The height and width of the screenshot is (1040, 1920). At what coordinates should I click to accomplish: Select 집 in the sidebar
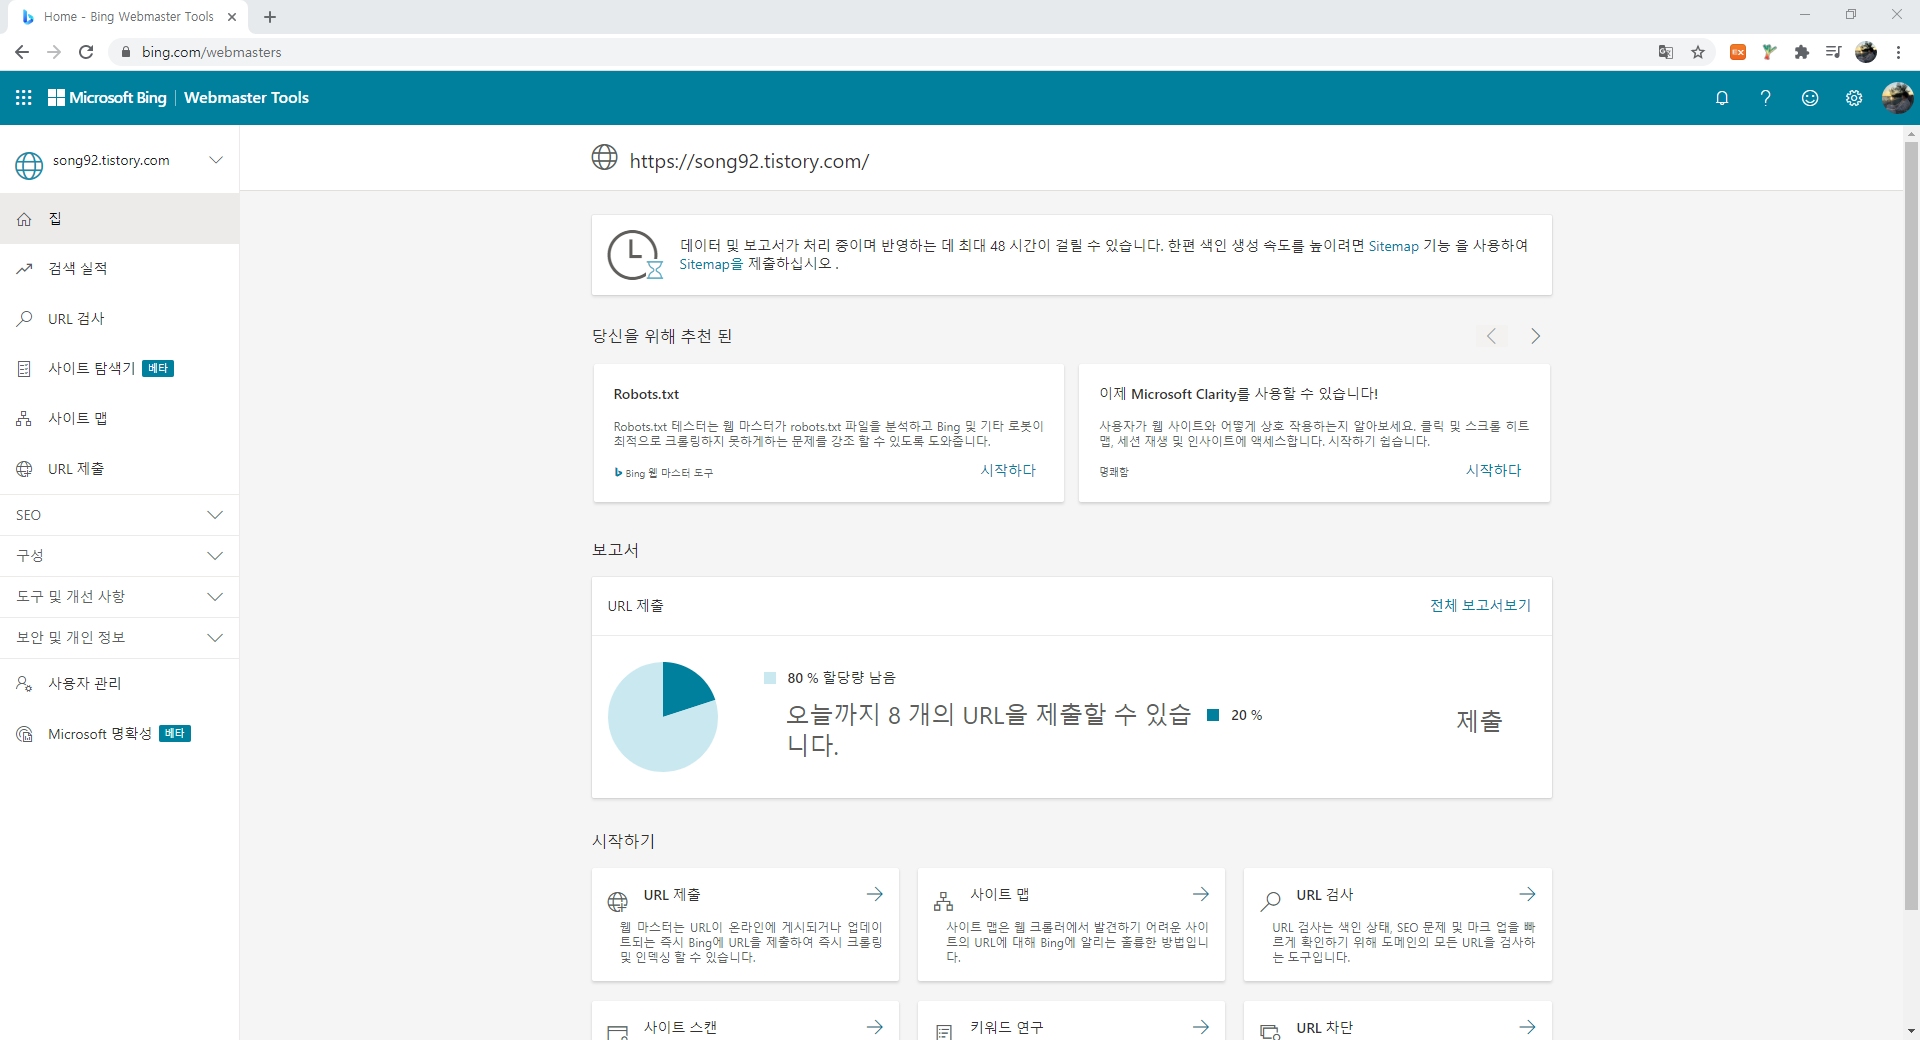point(119,219)
